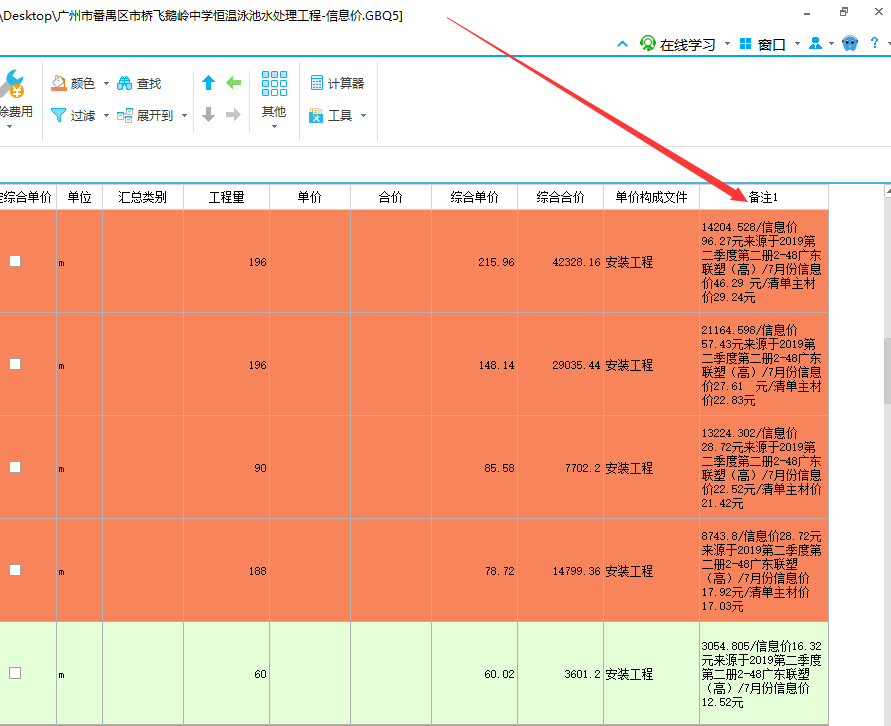Click the 单价 column header
Viewport: 891px width, 726px height.
(310, 197)
